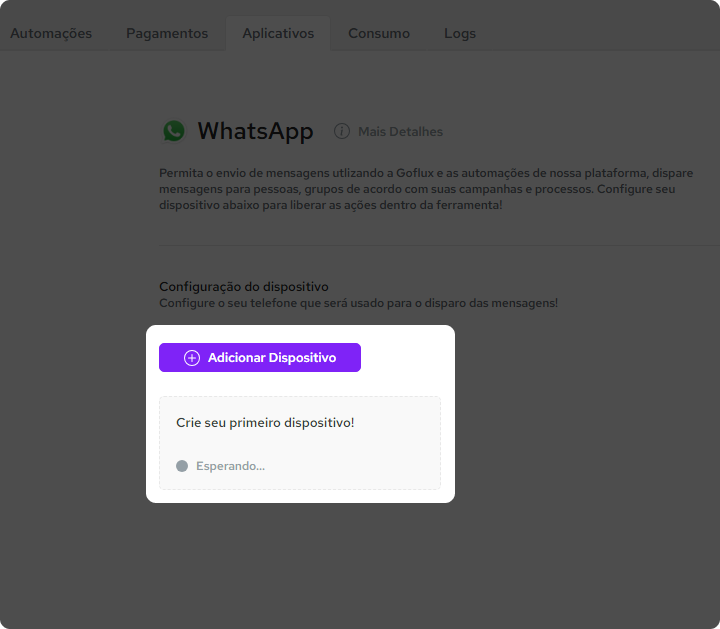
Task: Click the info icon beside Mais Detalhes
Action: coord(342,131)
